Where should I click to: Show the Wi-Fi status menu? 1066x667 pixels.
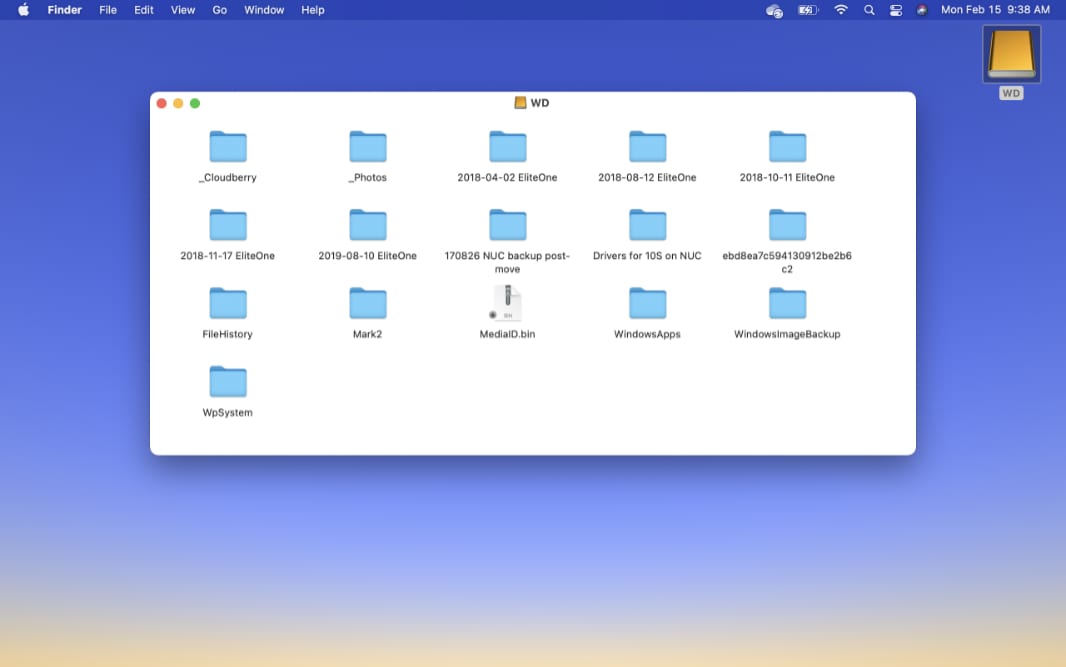coord(840,10)
